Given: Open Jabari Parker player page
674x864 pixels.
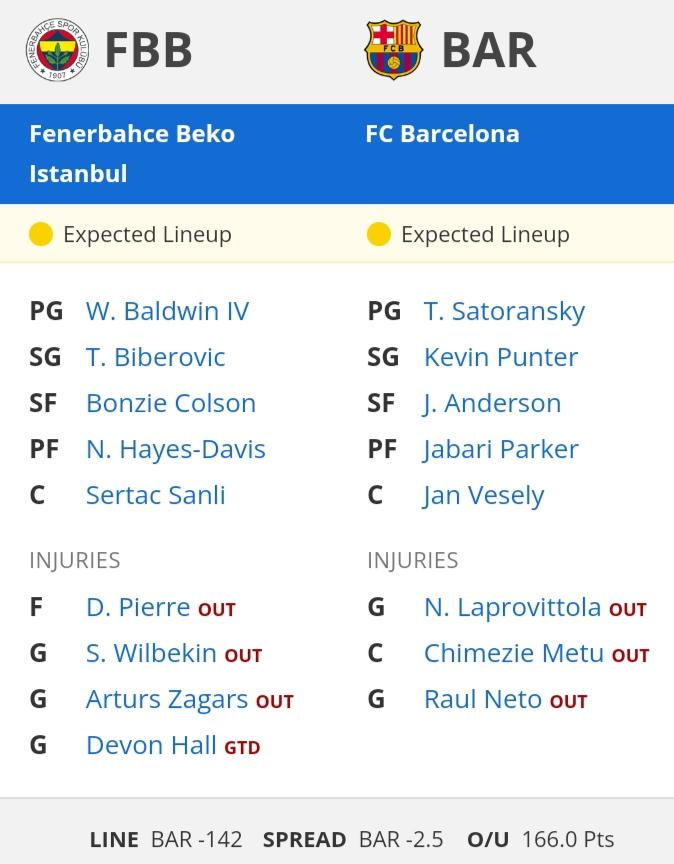Looking at the screenshot, I should 501,450.
